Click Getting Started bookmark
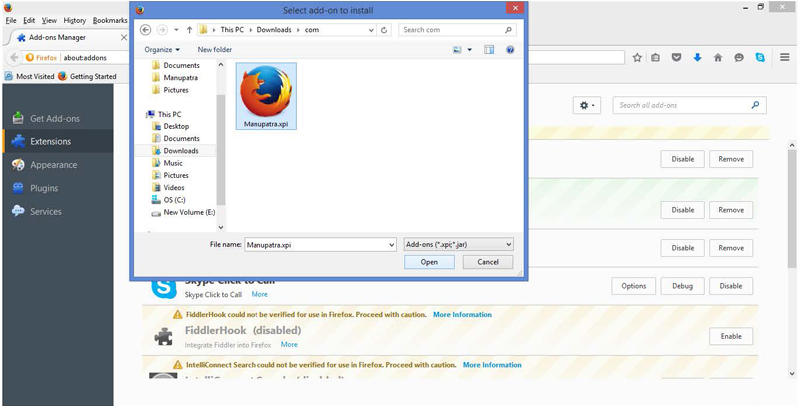 (87, 77)
